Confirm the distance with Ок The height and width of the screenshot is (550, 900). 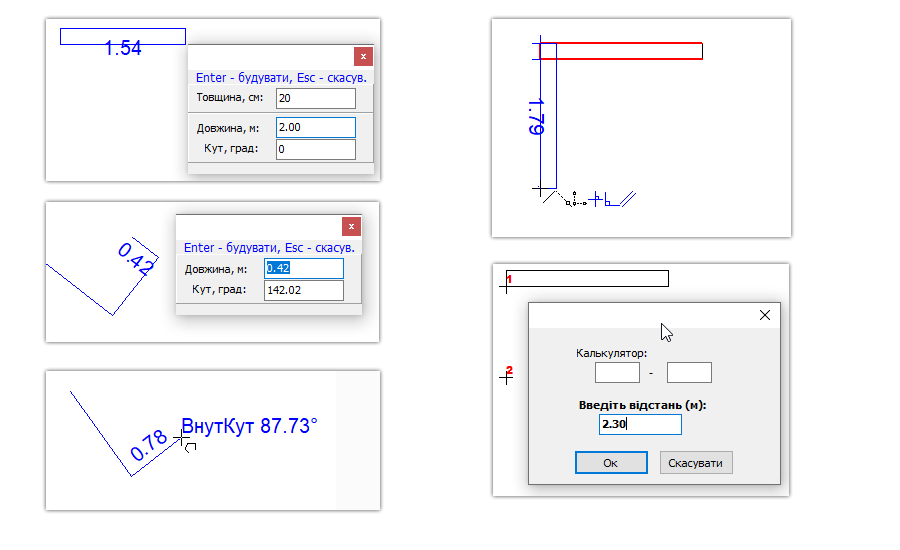click(611, 463)
